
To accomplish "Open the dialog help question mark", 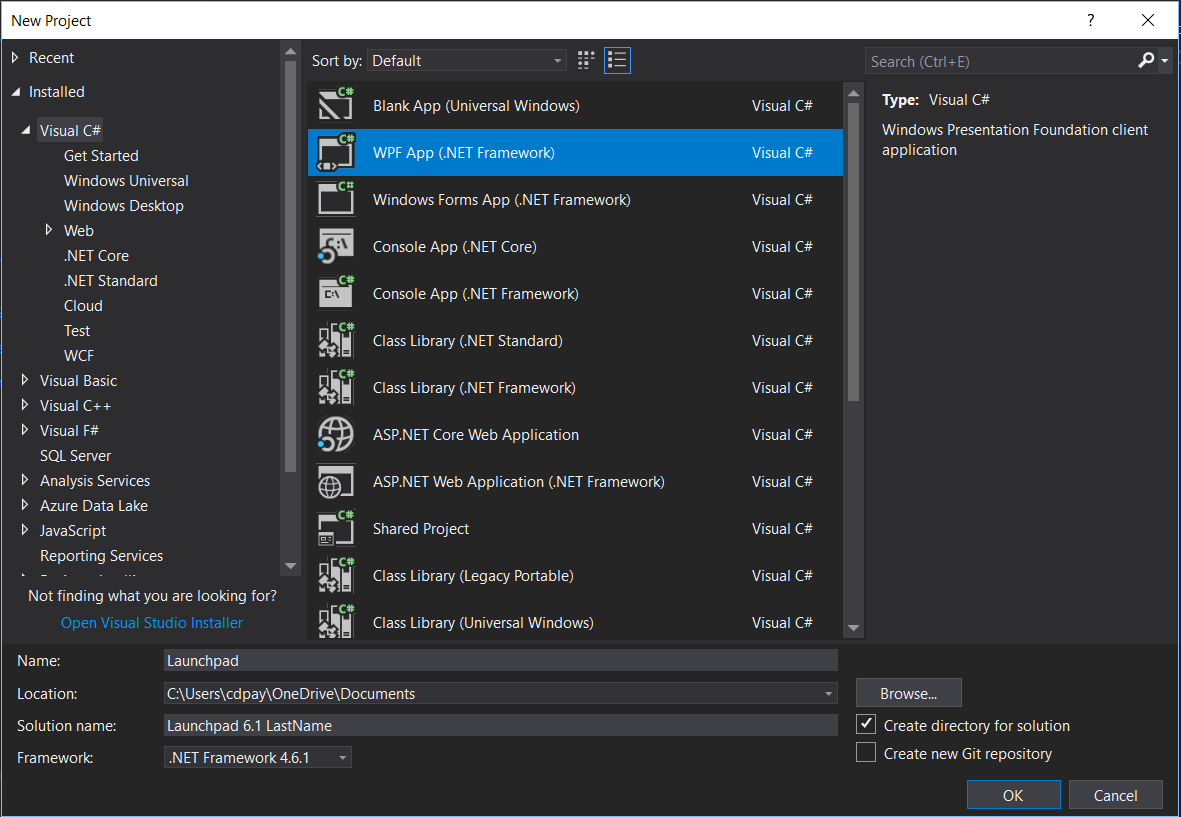I will click(x=1090, y=20).
